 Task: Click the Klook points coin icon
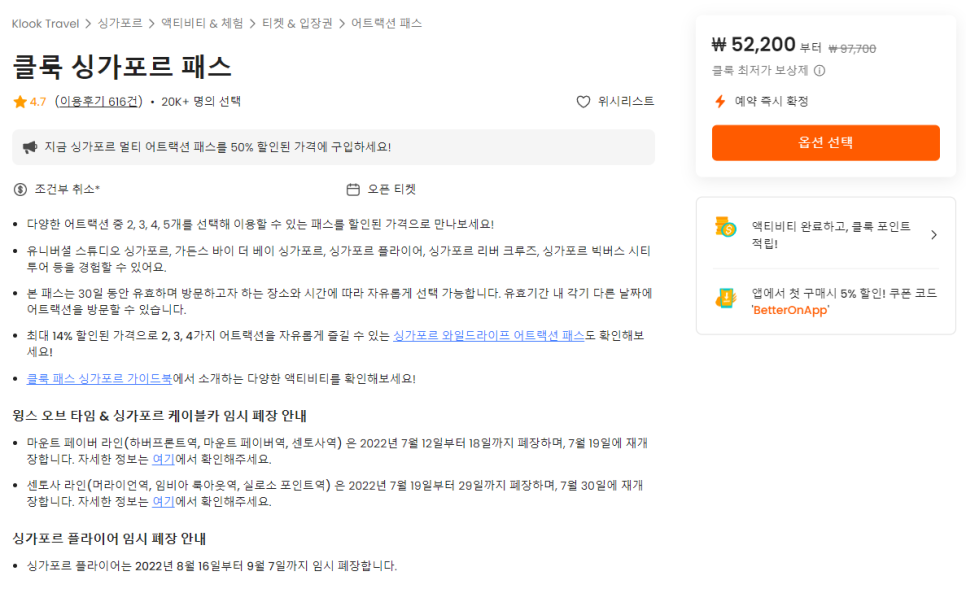726,227
